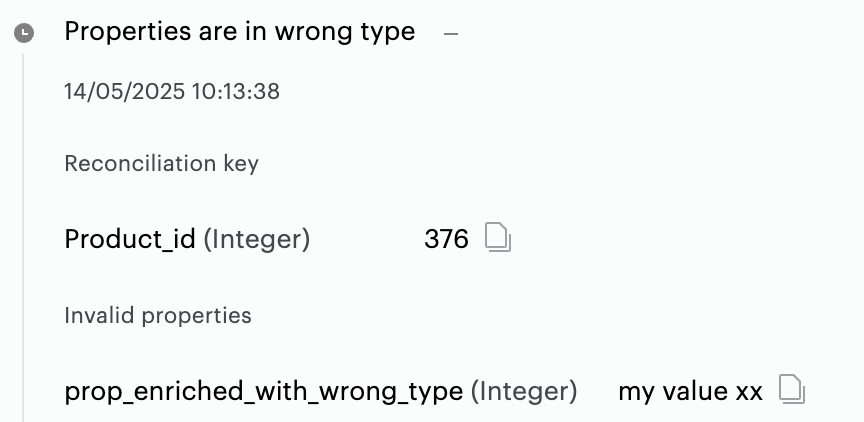Click the 'Properties are in wrong type' title
This screenshot has width=864, height=422.
pyautogui.click(x=239, y=32)
